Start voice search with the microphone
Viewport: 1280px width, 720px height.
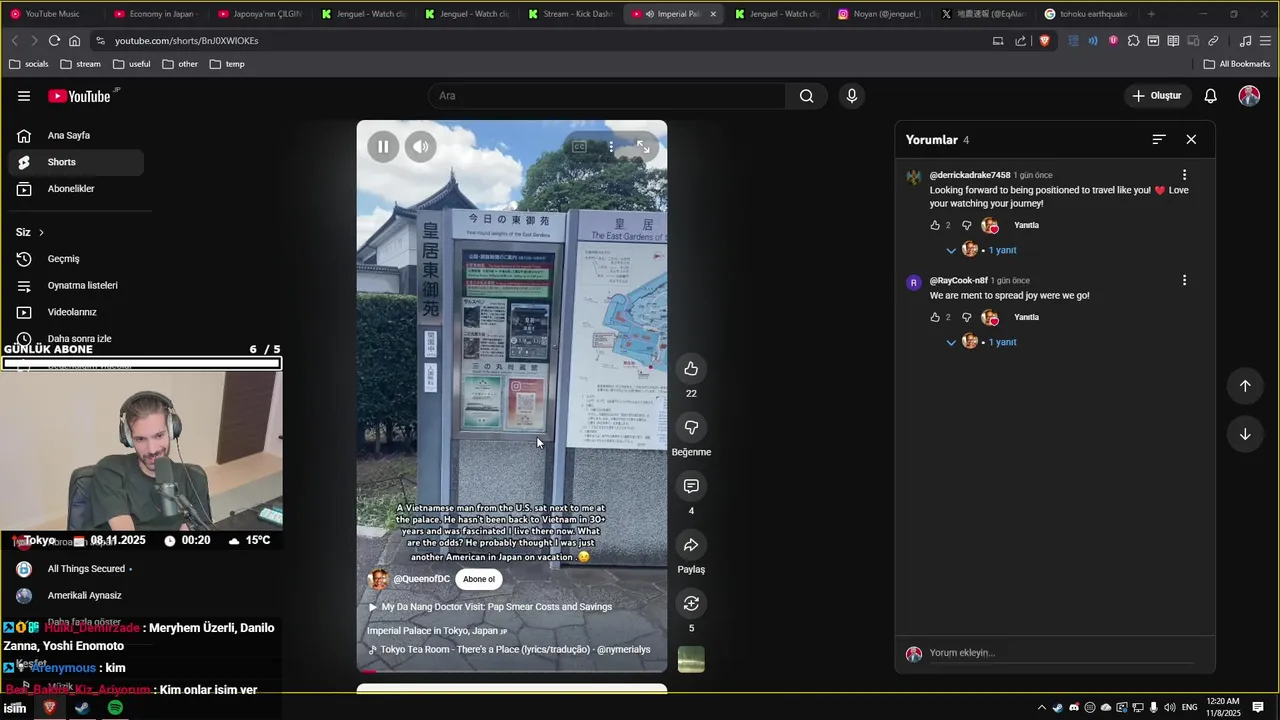point(852,96)
